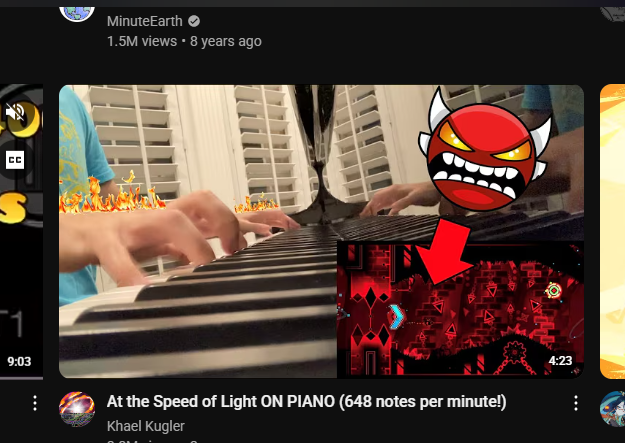
Task: Open the orange thumbnail on right edge
Action: pos(612,231)
